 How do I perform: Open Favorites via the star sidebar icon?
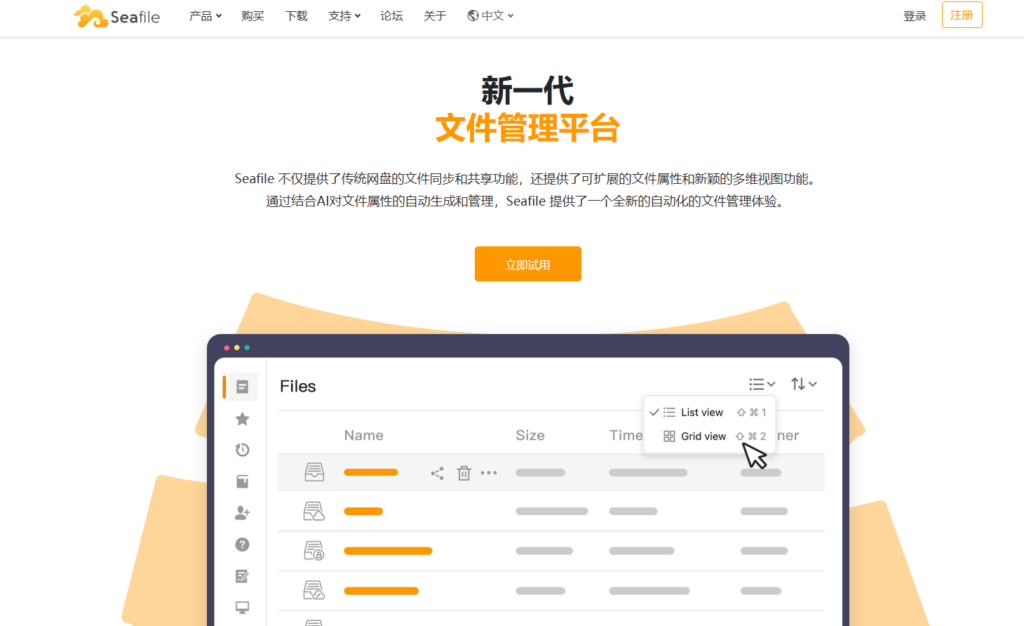pos(241,418)
